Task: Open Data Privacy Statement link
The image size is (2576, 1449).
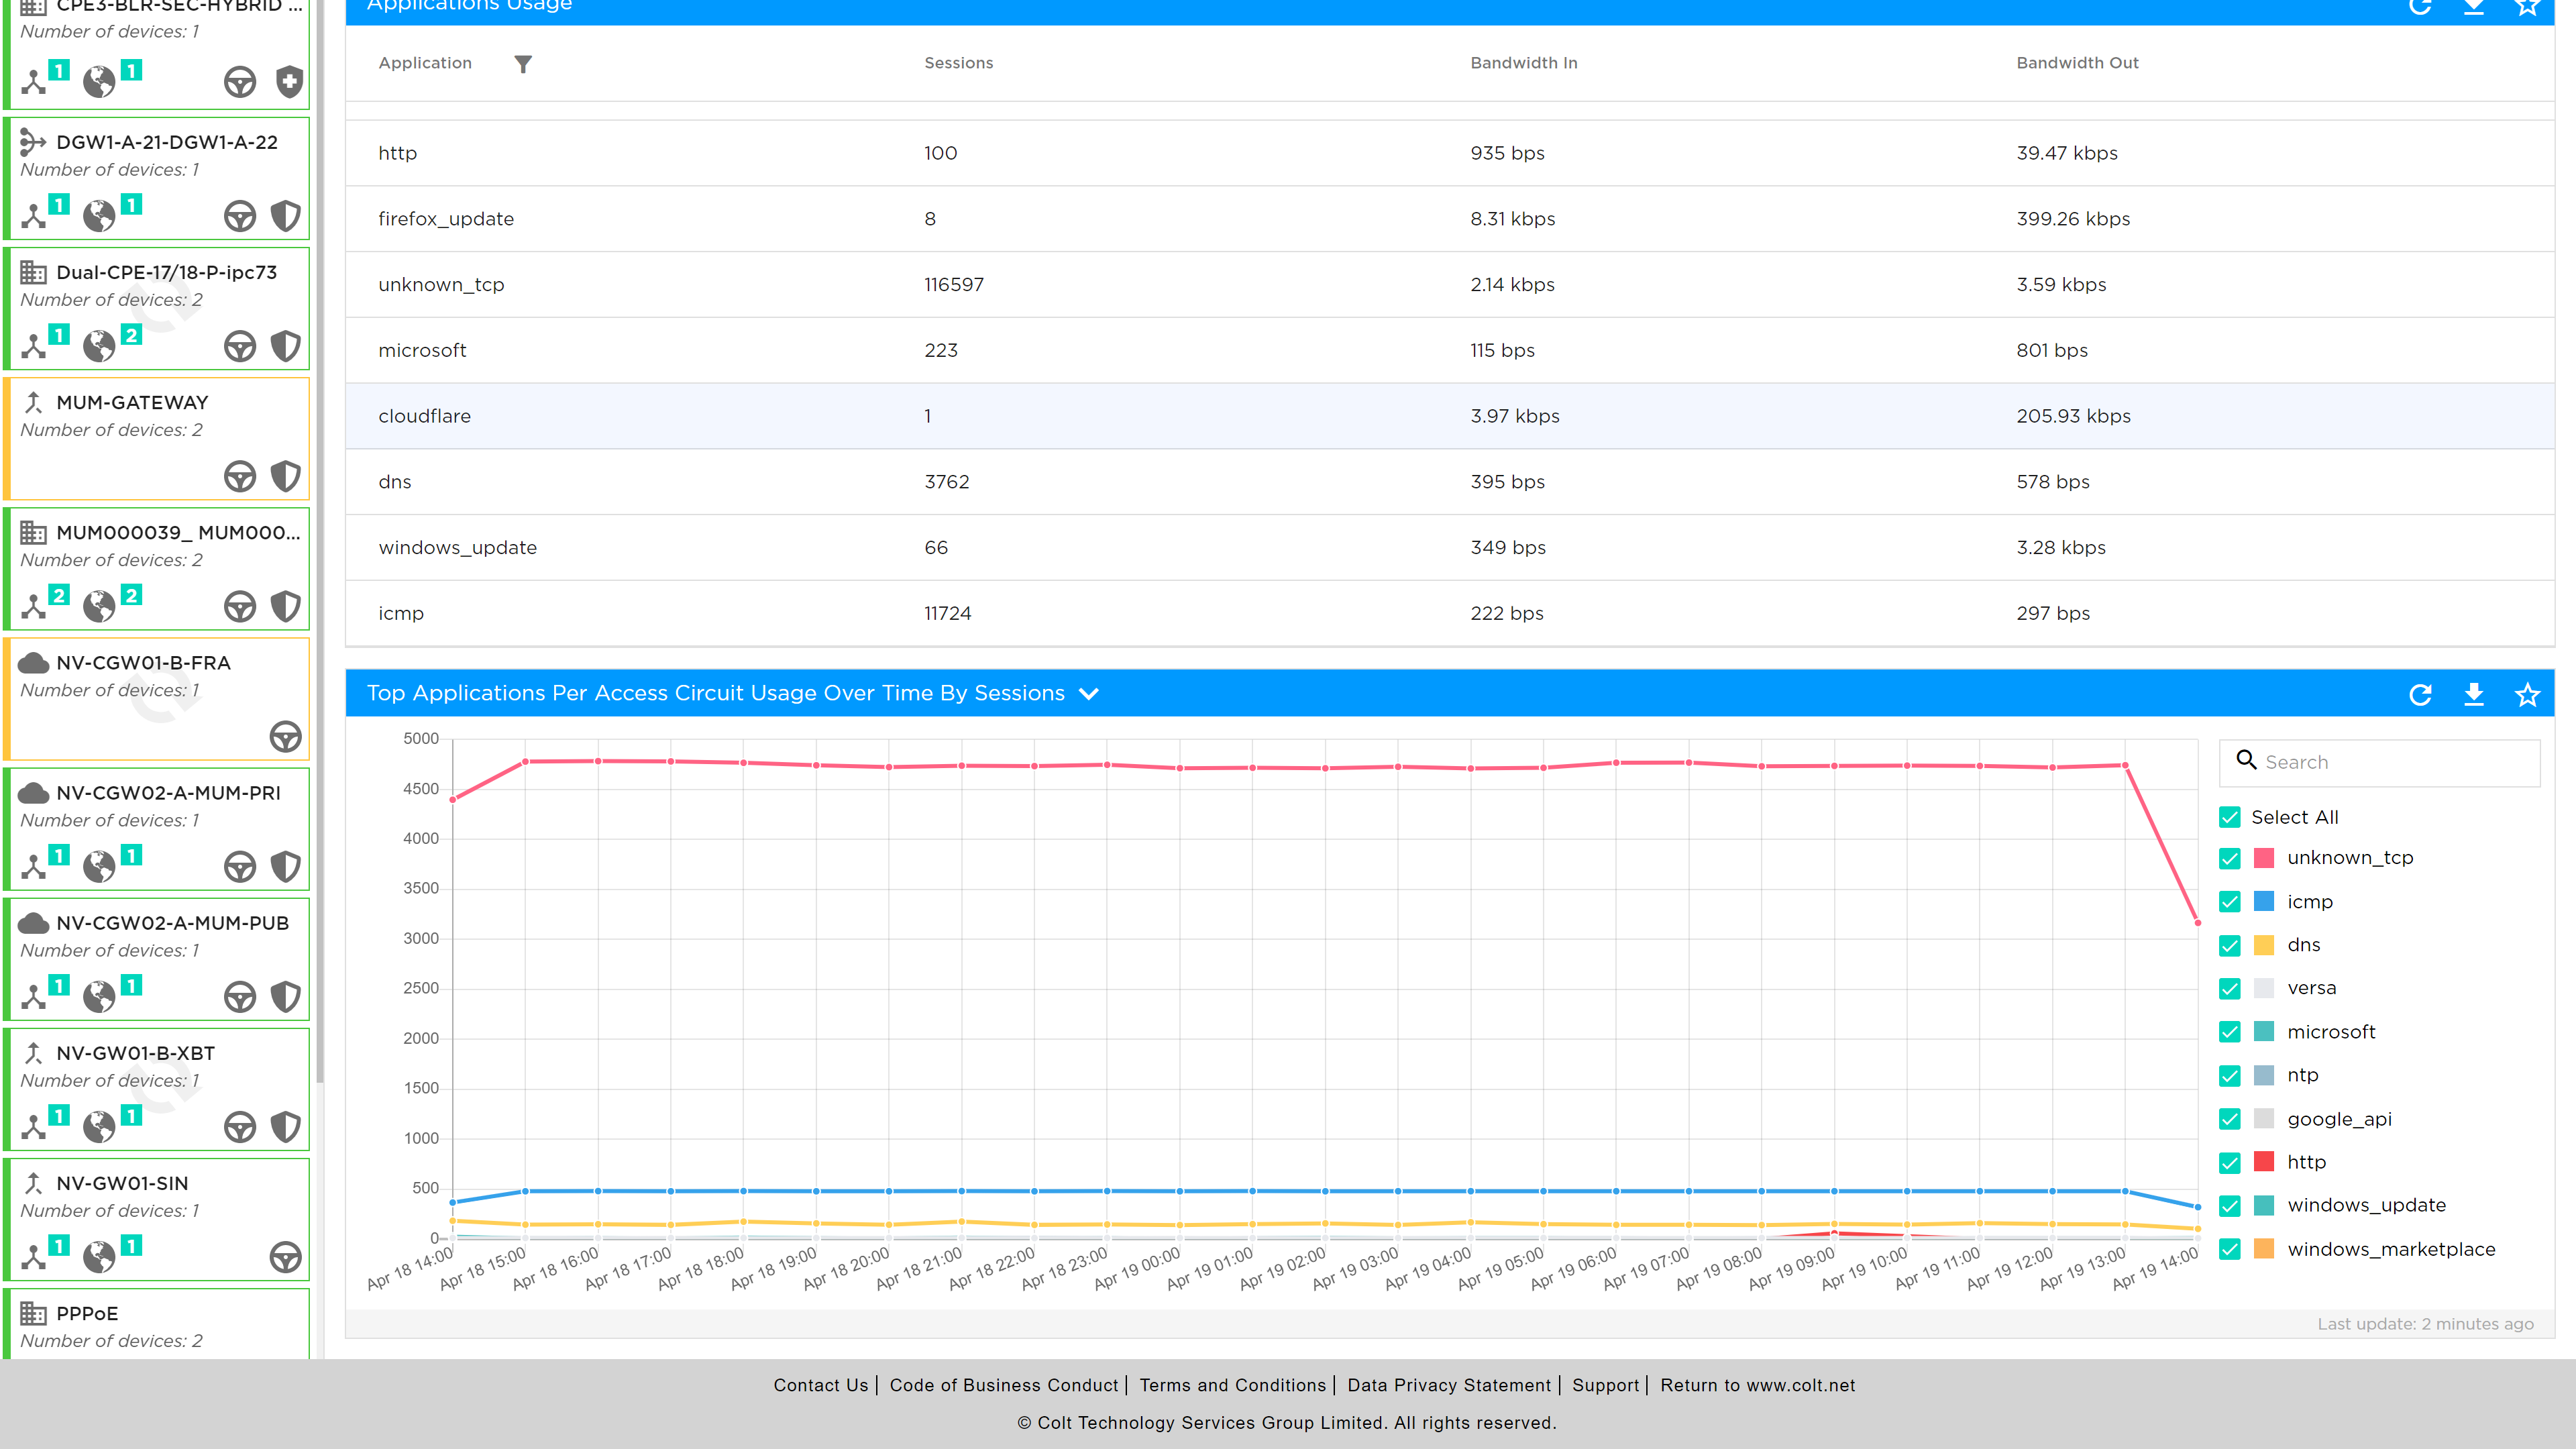Action: coord(1449,1385)
